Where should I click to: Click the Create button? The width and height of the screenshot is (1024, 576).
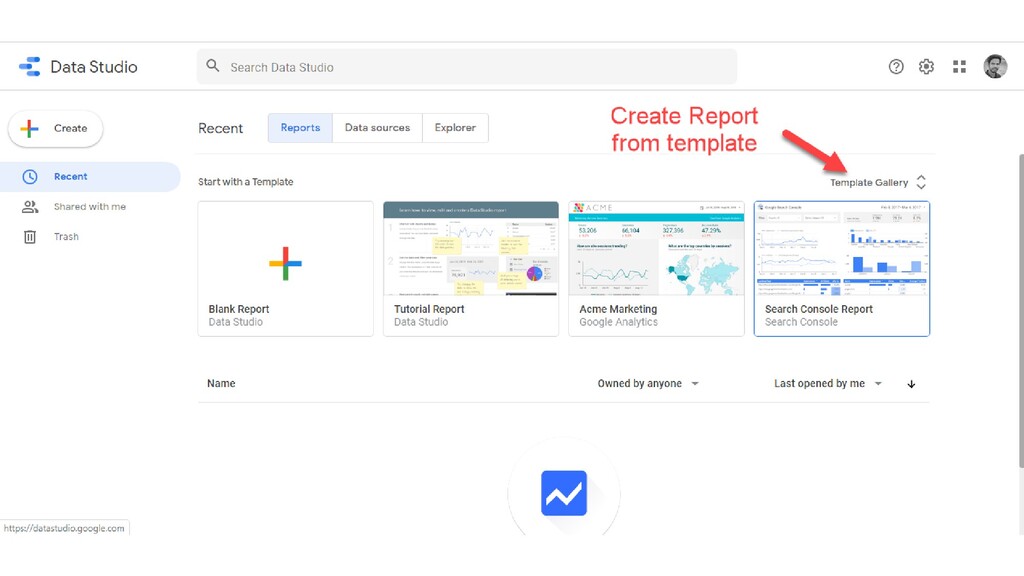(x=56, y=129)
